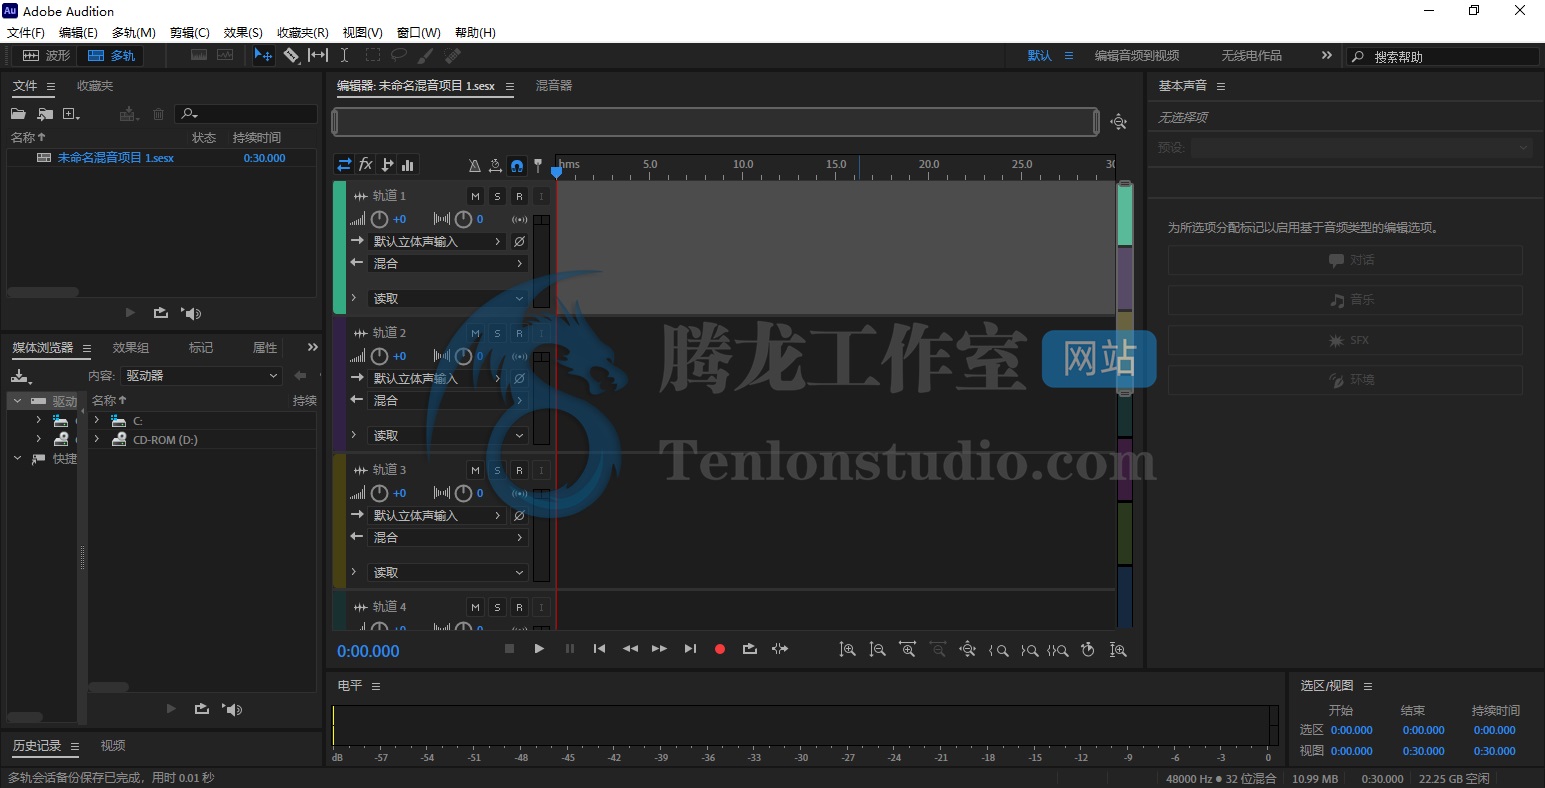Click the Fast Forward button

[659, 649]
